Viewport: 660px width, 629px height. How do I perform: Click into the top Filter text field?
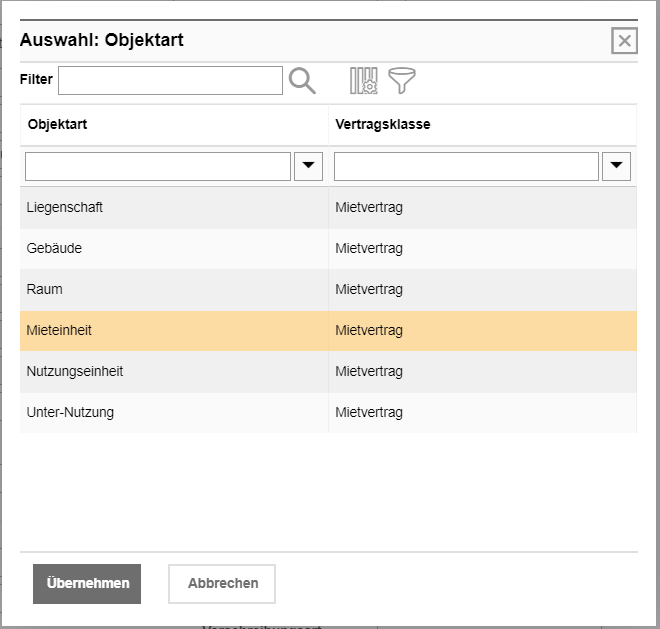[x=170, y=81]
